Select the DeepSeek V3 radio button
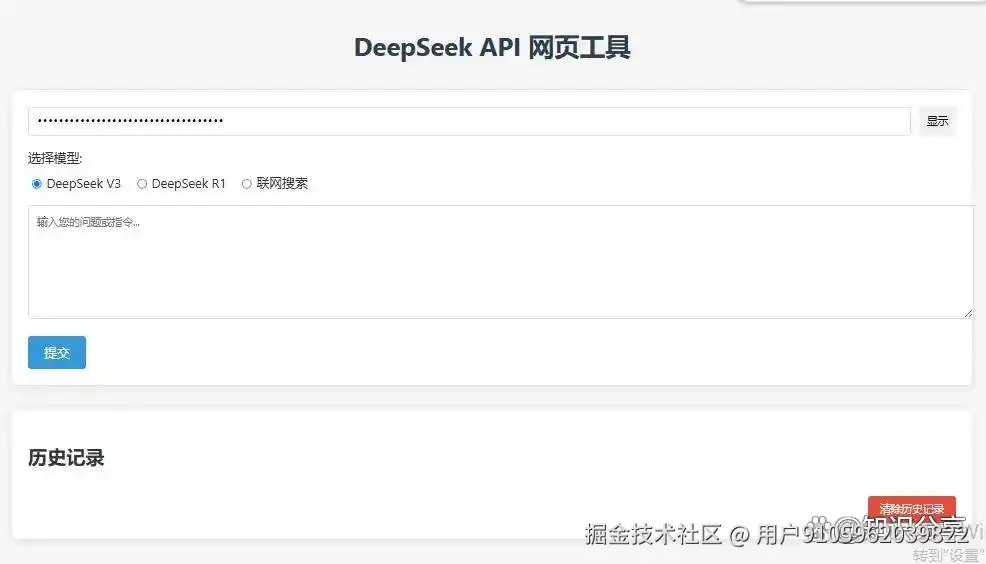 (x=36, y=184)
